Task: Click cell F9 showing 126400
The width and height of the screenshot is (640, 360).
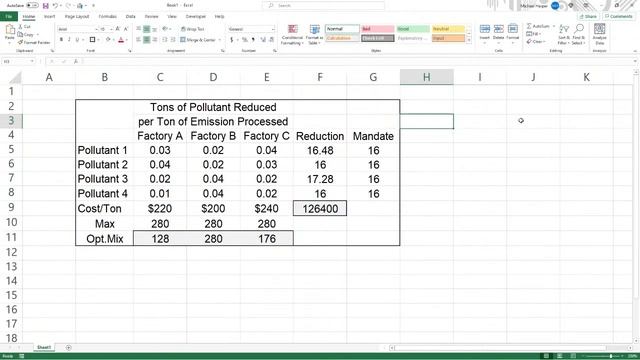Action: [320, 209]
